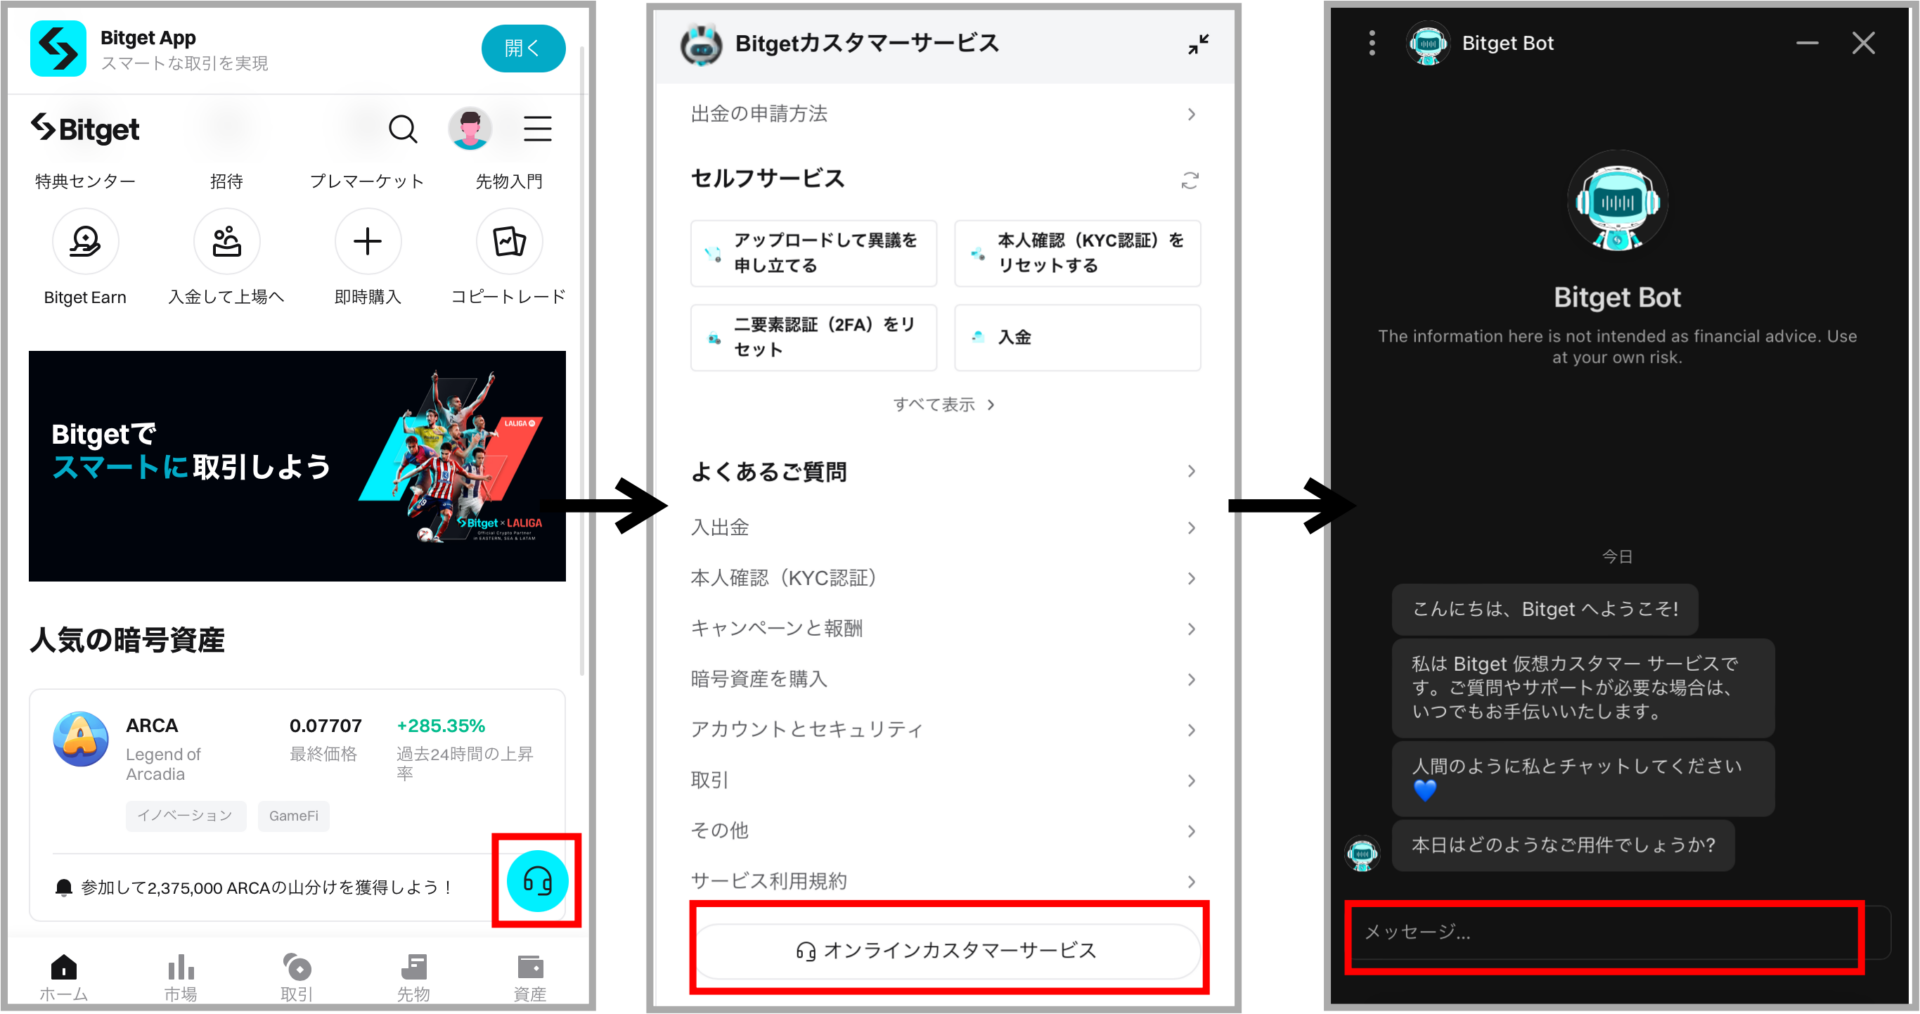Go to the 取引 tab
This screenshot has width=1920, height=1014.
pos(297,977)
